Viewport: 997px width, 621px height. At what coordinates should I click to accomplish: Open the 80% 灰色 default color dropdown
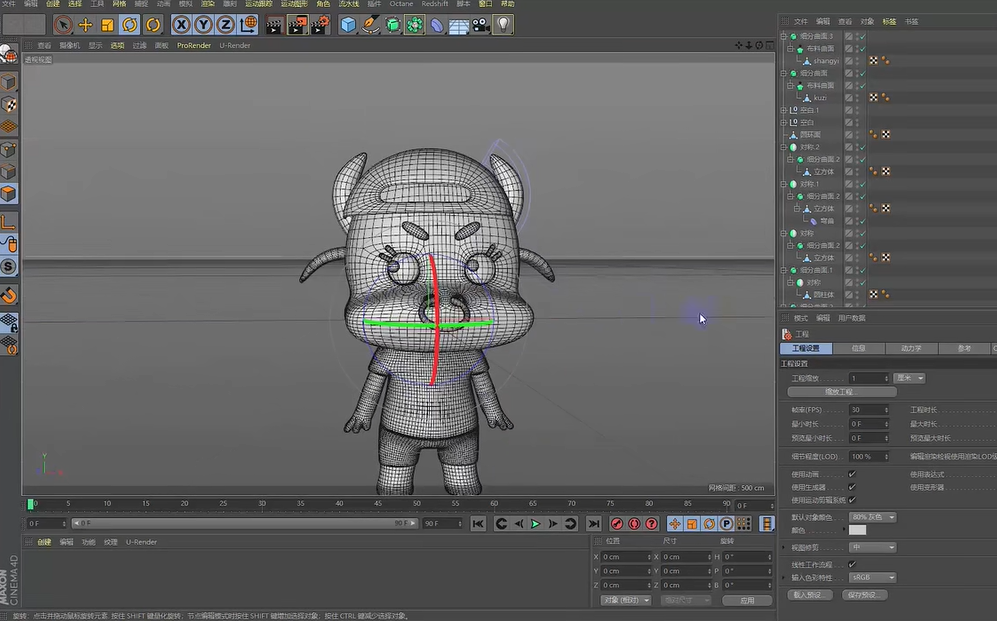[873, 517]
